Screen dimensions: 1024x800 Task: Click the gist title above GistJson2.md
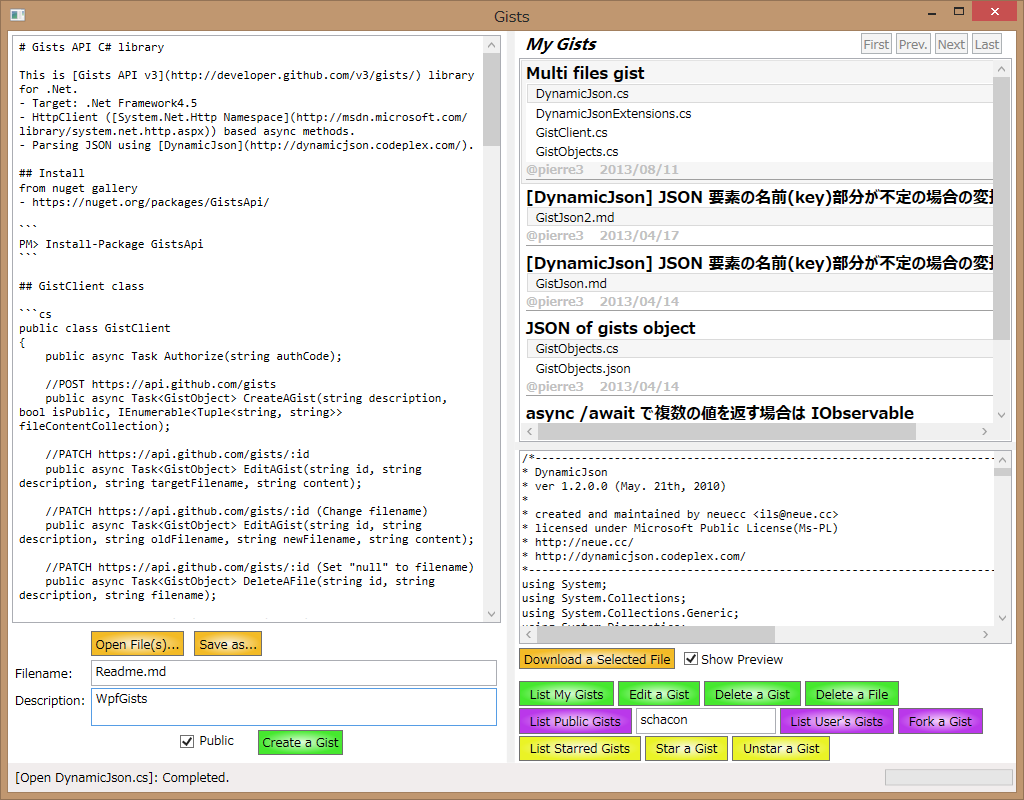(x=760, y=197)
